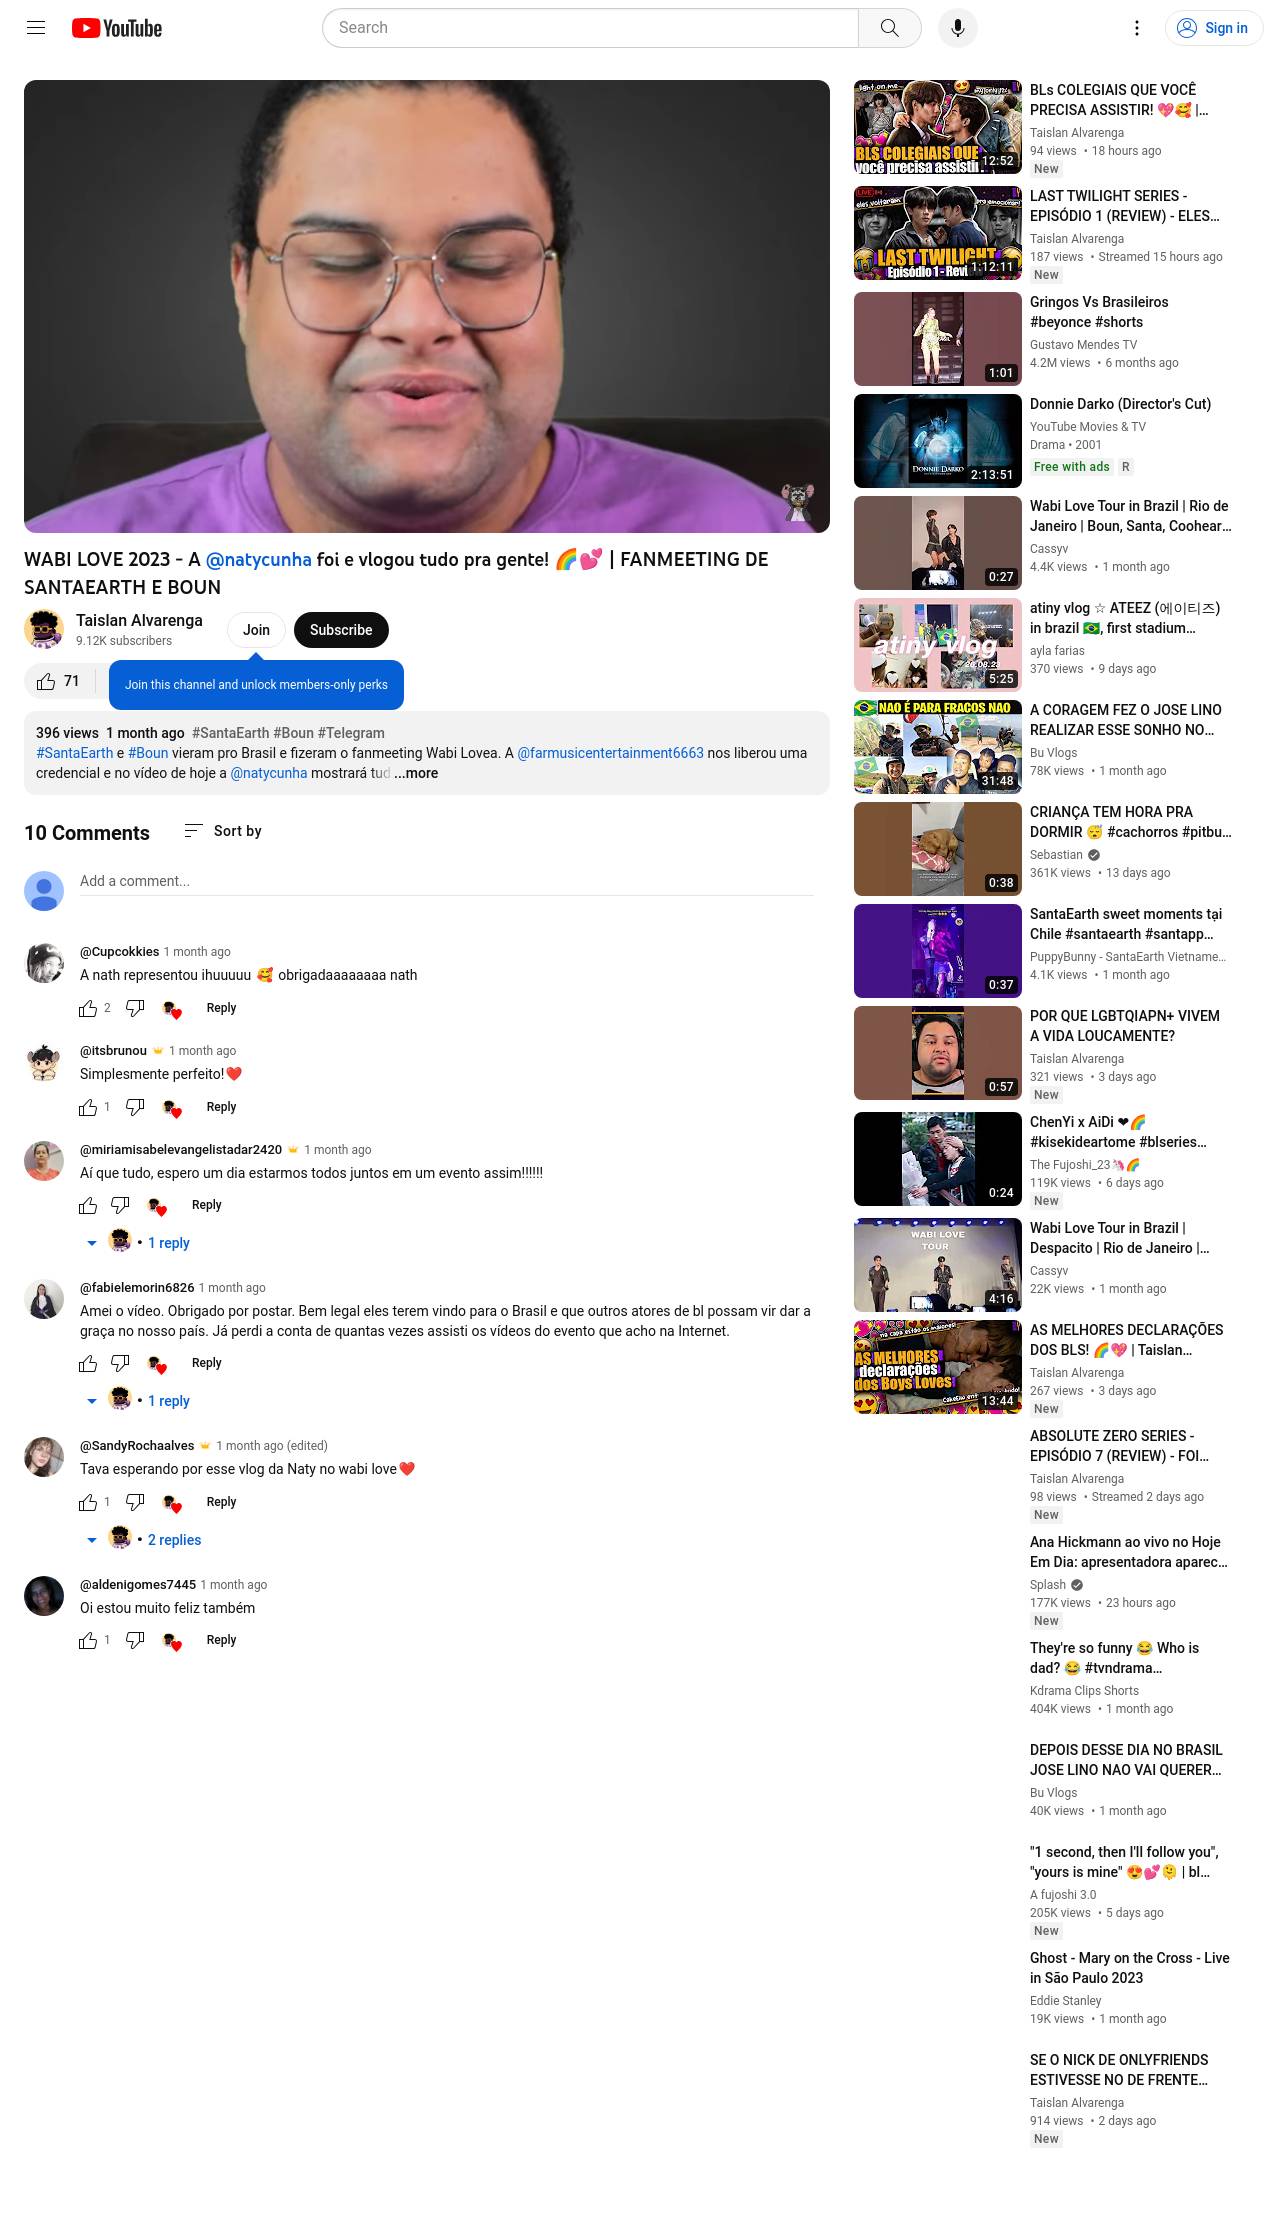Image resolution: width=1280 pixels, height=2227 pixels.
Task: Open Donnie Darko movie thumbnail
Action: (938, 441)
